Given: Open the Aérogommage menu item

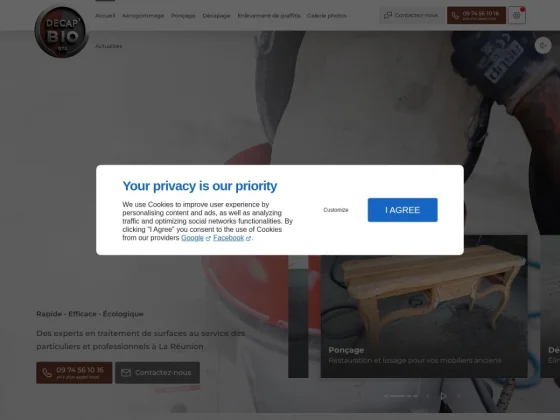Looking at the screenshot, I should 143,16.
